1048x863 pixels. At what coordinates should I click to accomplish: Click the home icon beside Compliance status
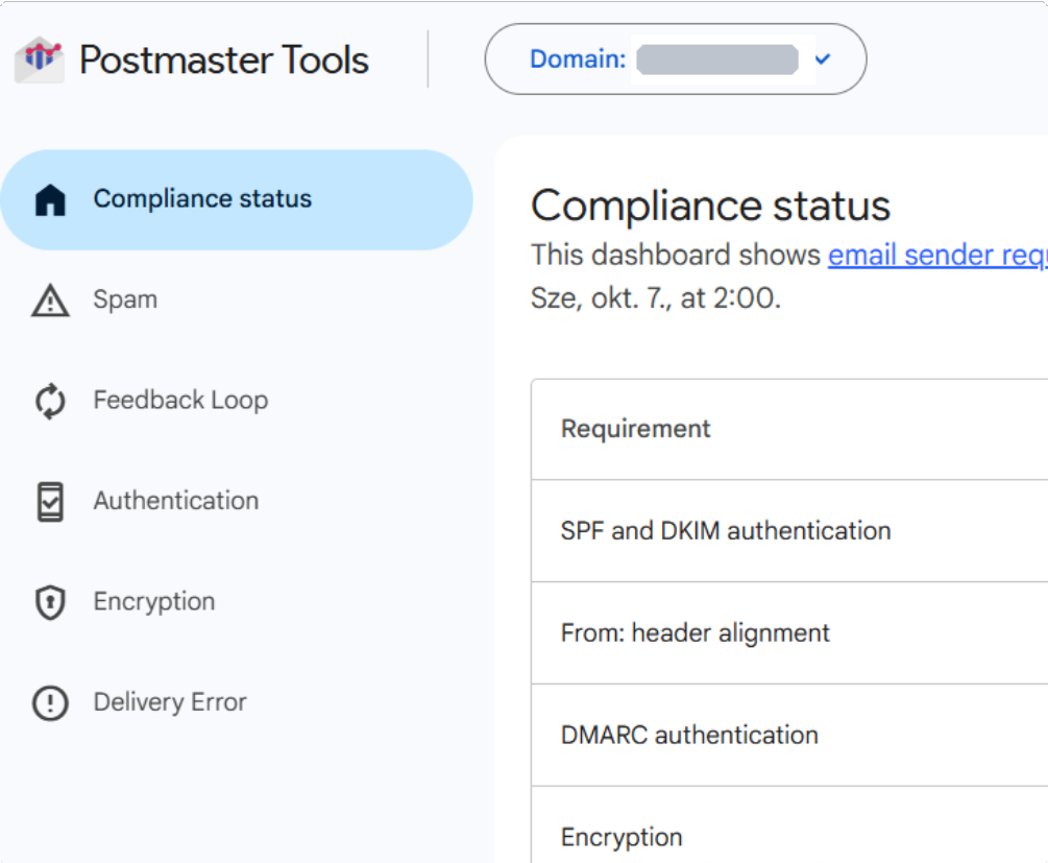tap(50, 200)
